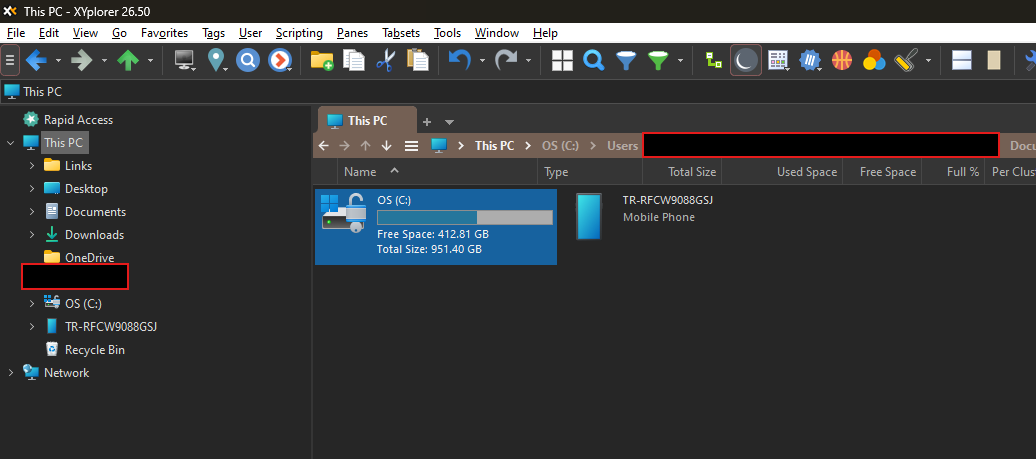
Task: Open the Favorites menu
Action: [164, 33]
